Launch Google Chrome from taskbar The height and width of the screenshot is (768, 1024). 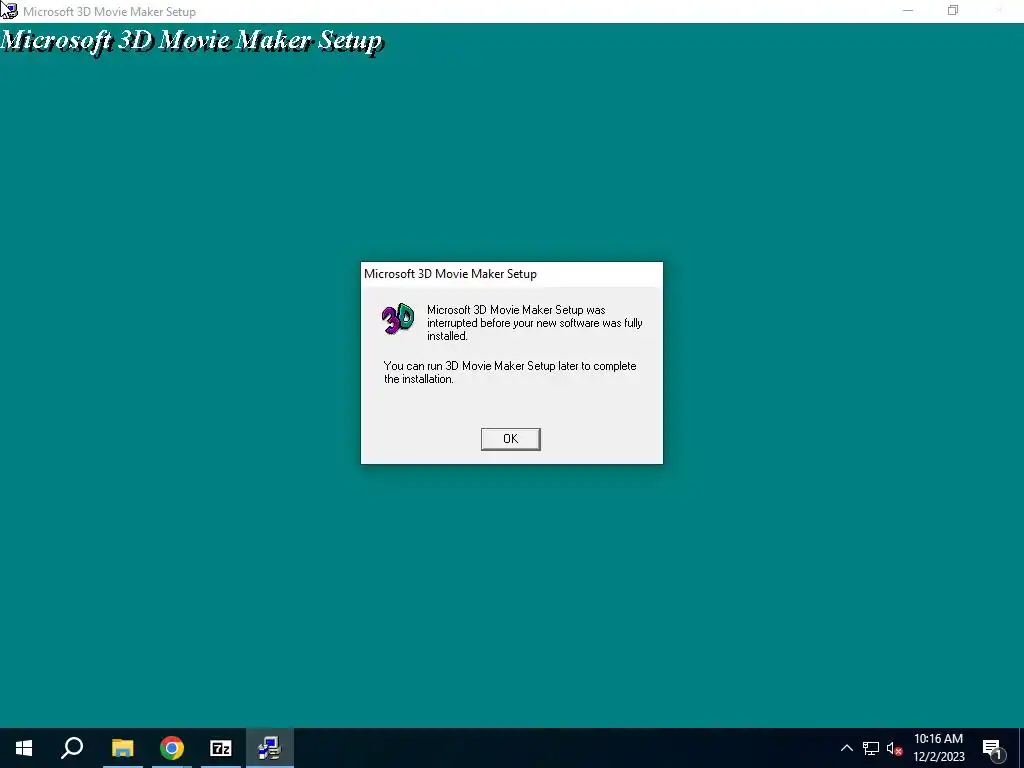(x=172, y=748)
